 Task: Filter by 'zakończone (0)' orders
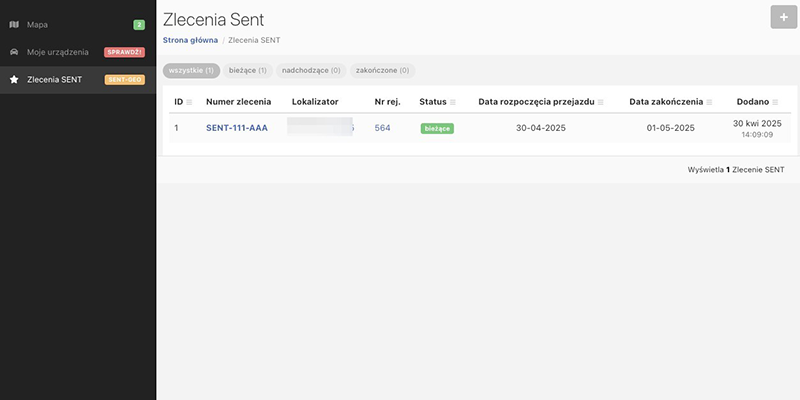coord(383,71)
